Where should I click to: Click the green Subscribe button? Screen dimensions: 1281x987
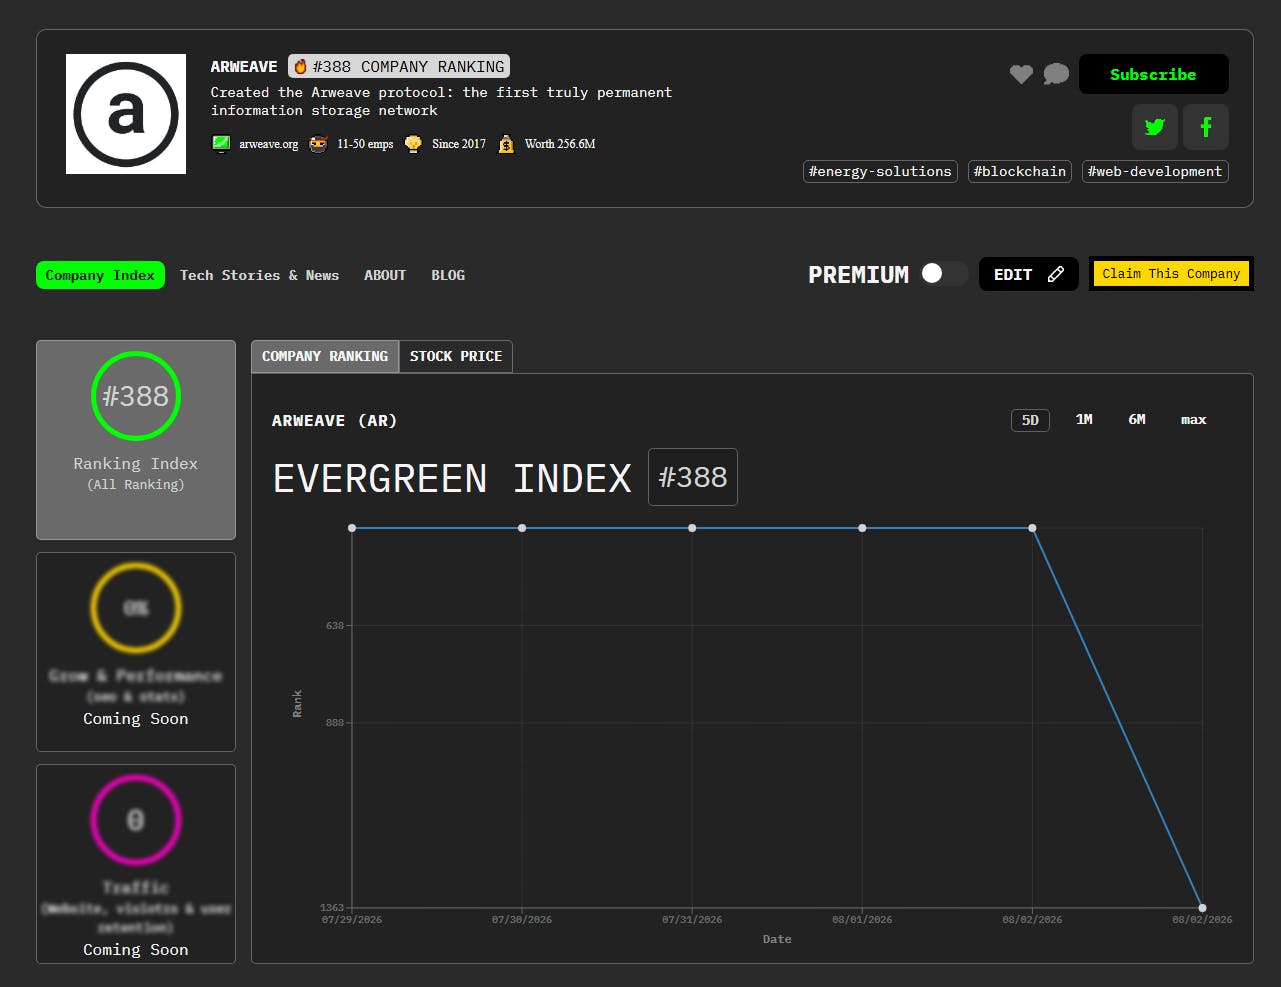tap(1154, 74)
